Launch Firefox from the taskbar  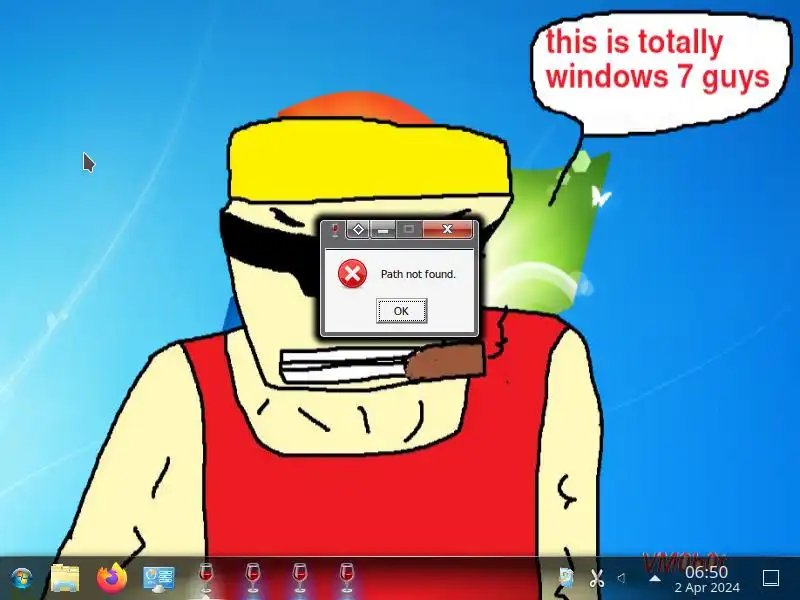pos(112,578)
